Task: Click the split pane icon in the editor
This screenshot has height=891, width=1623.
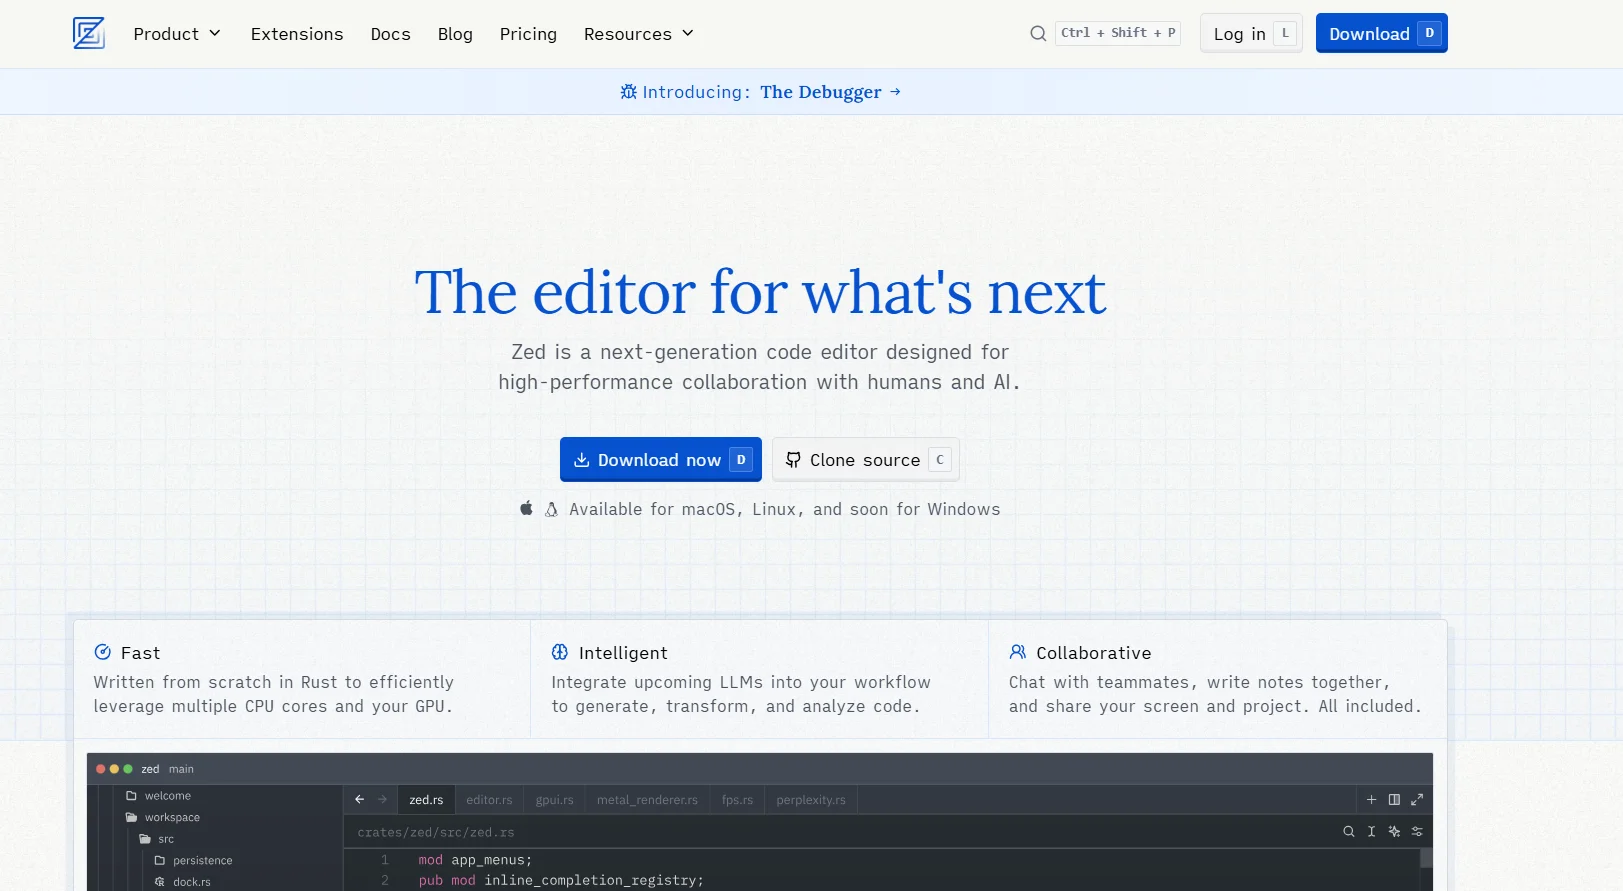Action: 1394,800
